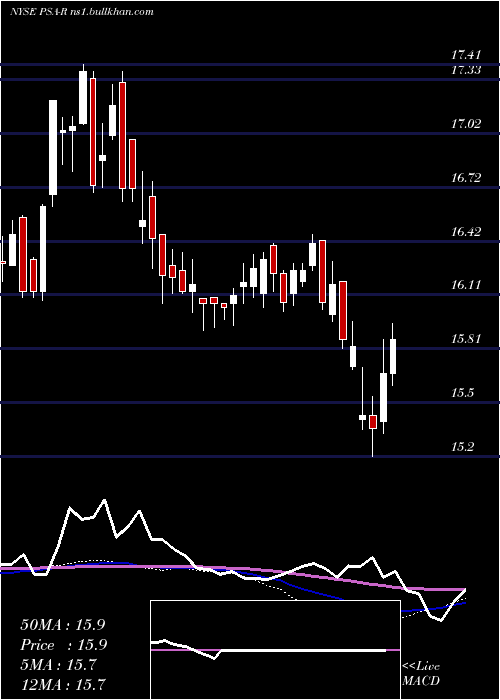The image size is (500, 700).
Task: Click the Price : 15.9 readout
Action: [62, 645]
